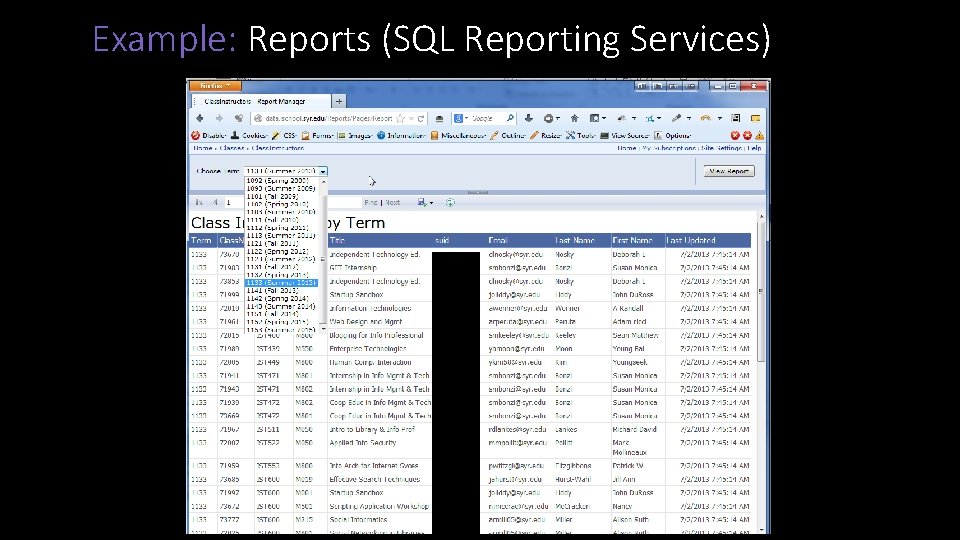Open the export format dropdown arrow
Viewport: 960px width, 540px height.
[432, 203]
